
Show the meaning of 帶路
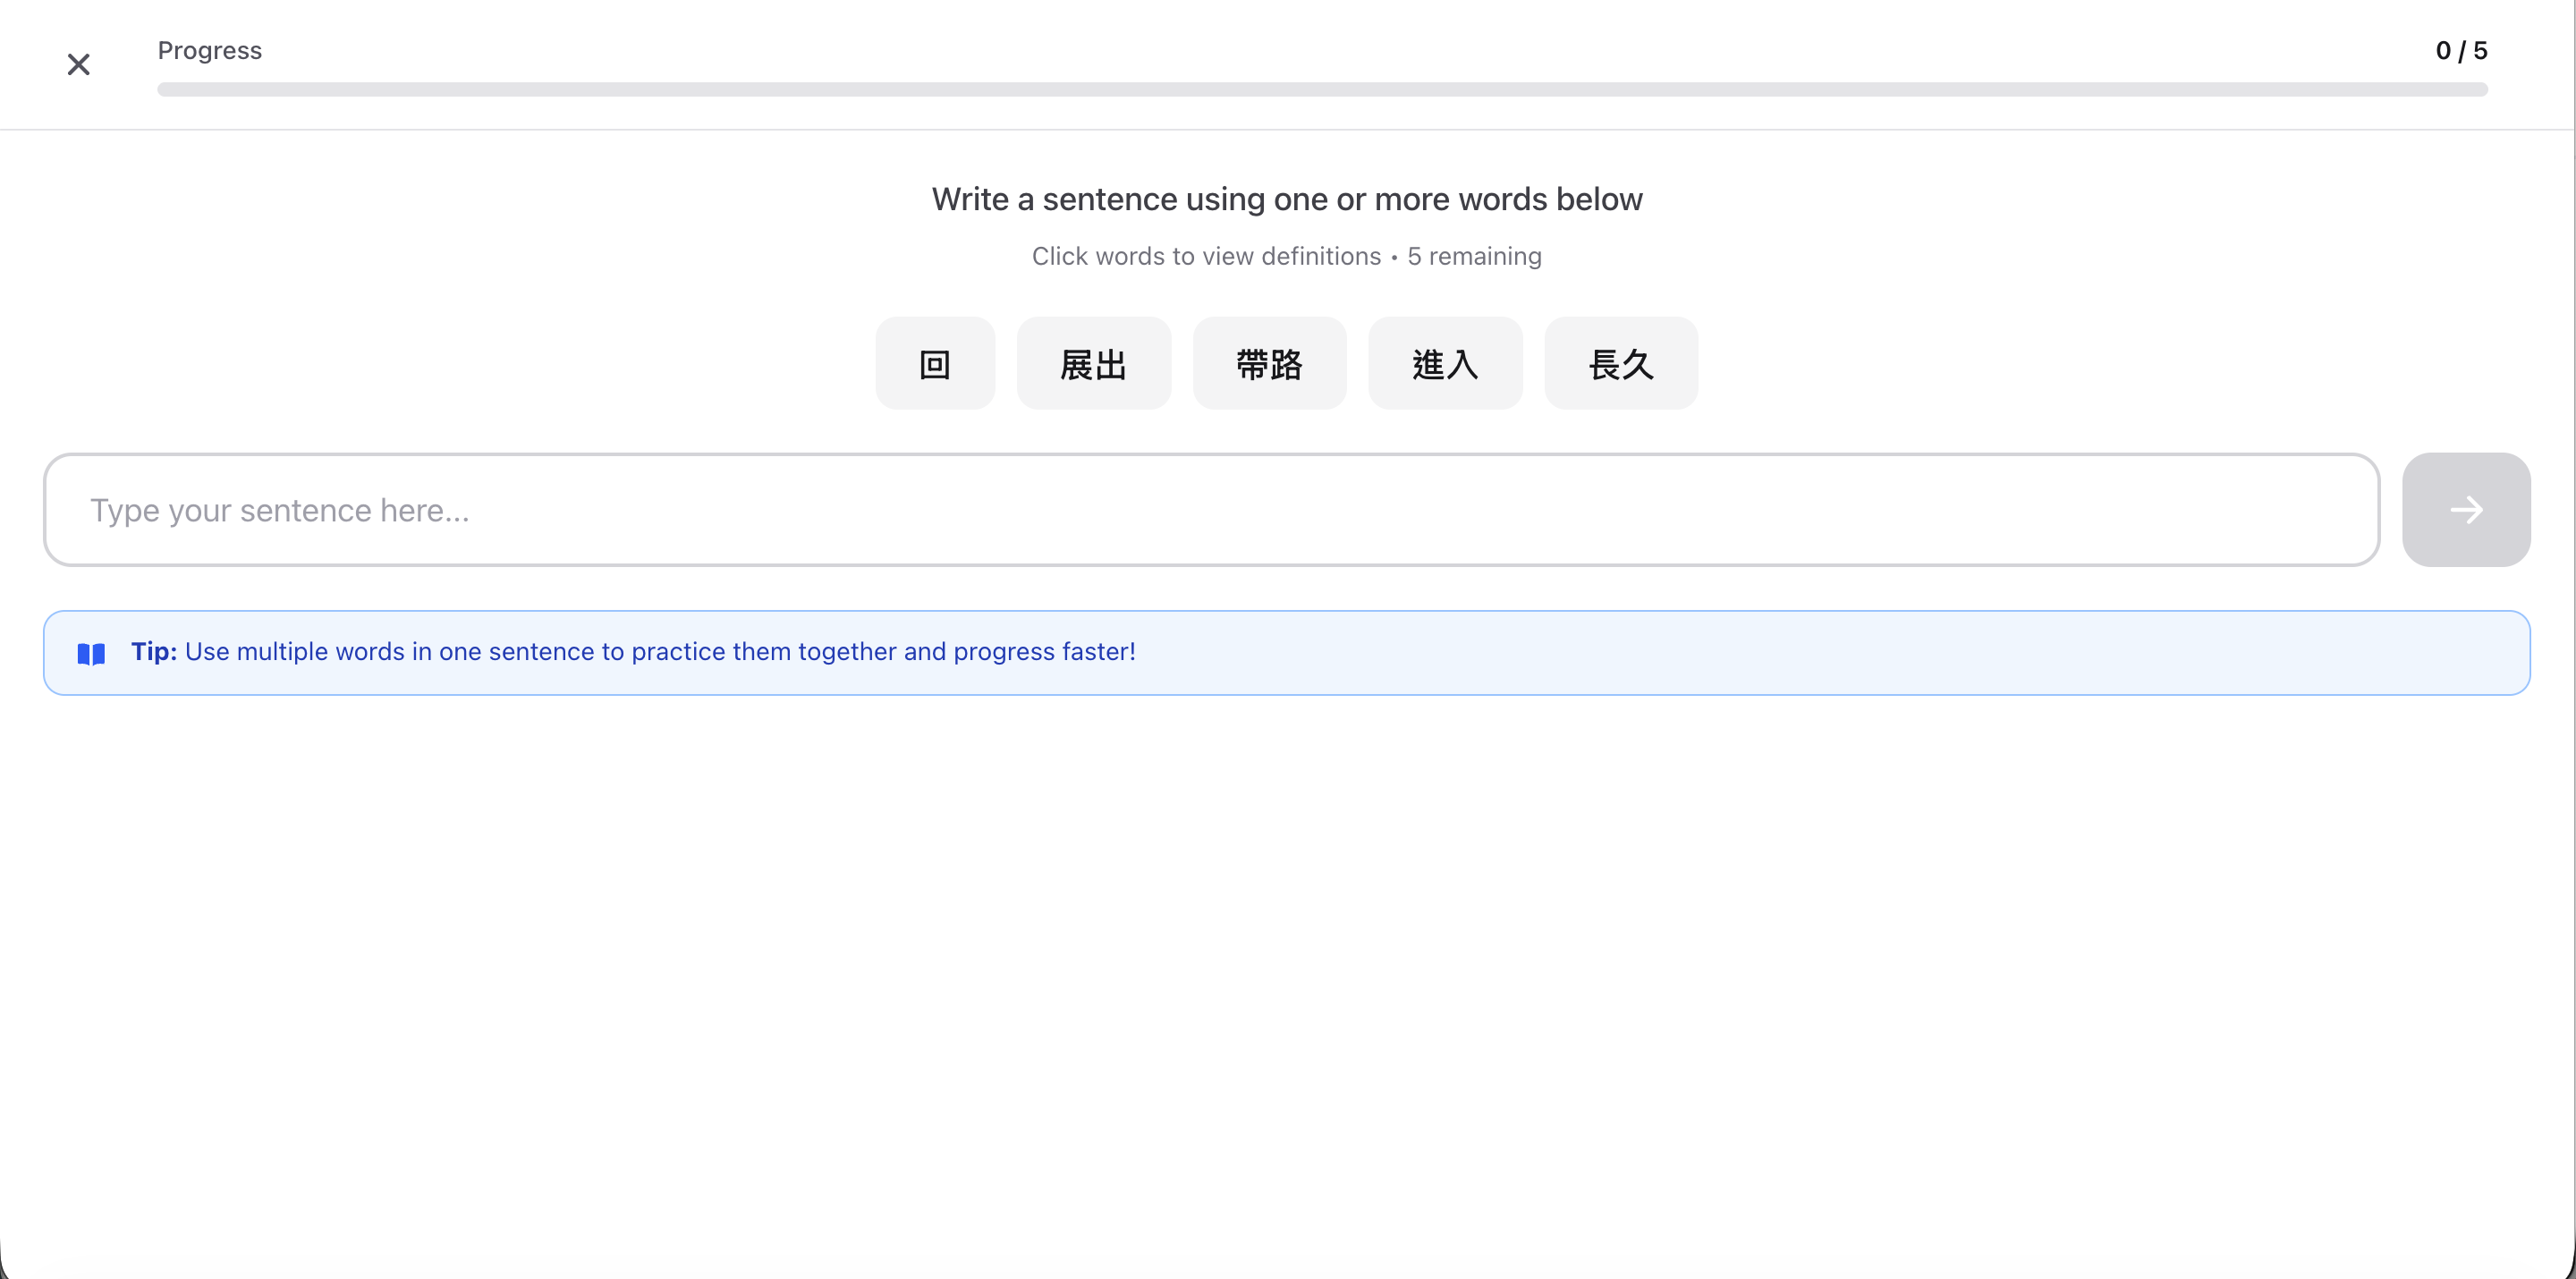(x=1269, y=364)
